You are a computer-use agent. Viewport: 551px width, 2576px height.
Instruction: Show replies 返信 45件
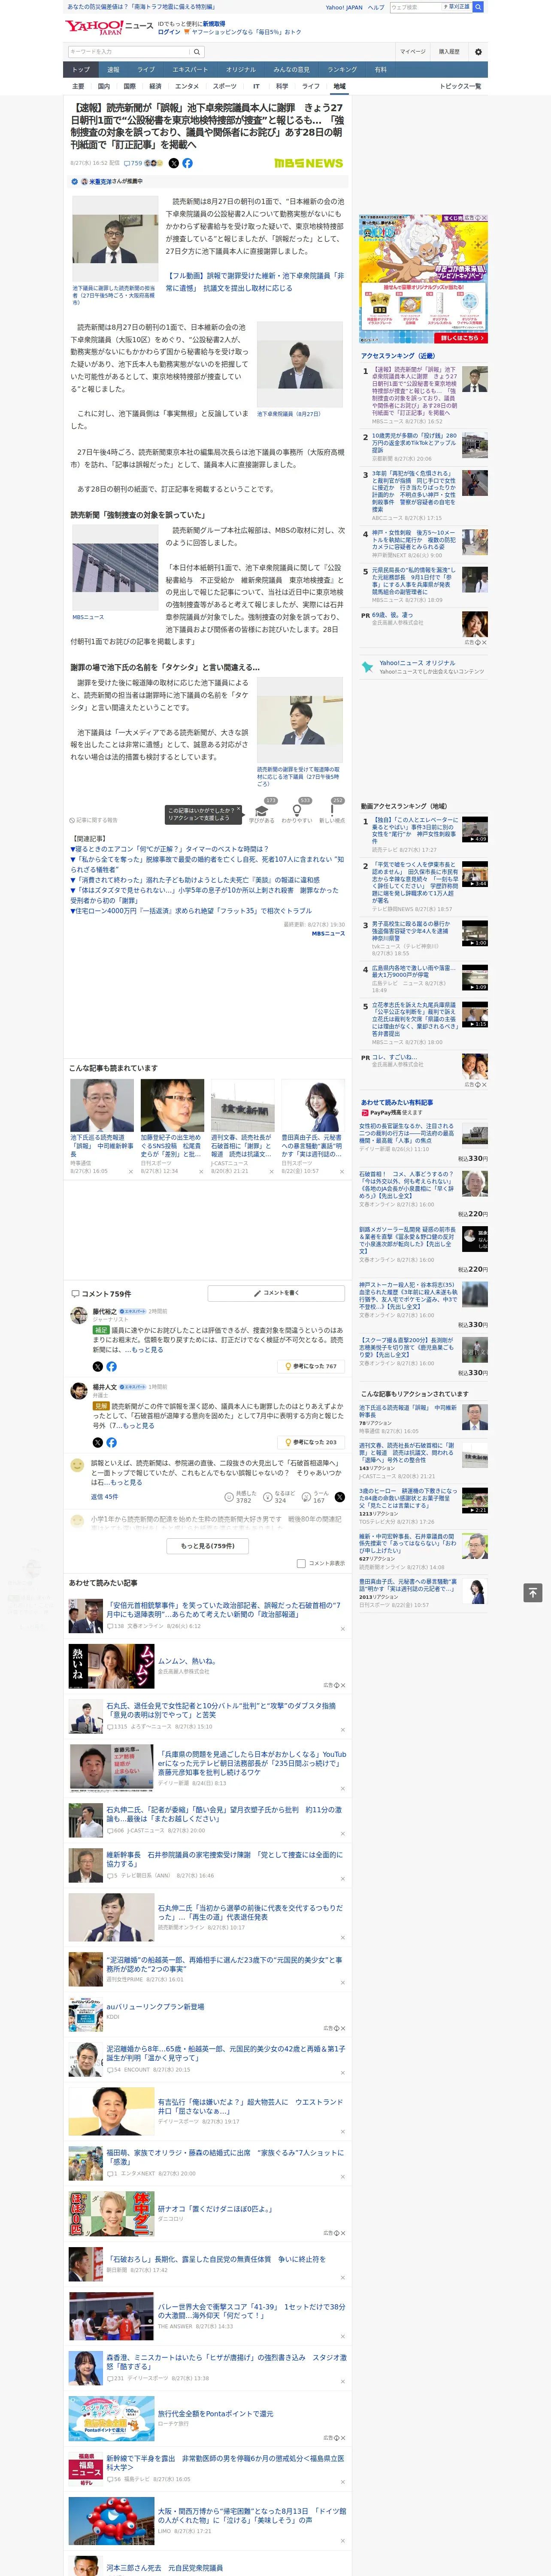[104, 1497]
